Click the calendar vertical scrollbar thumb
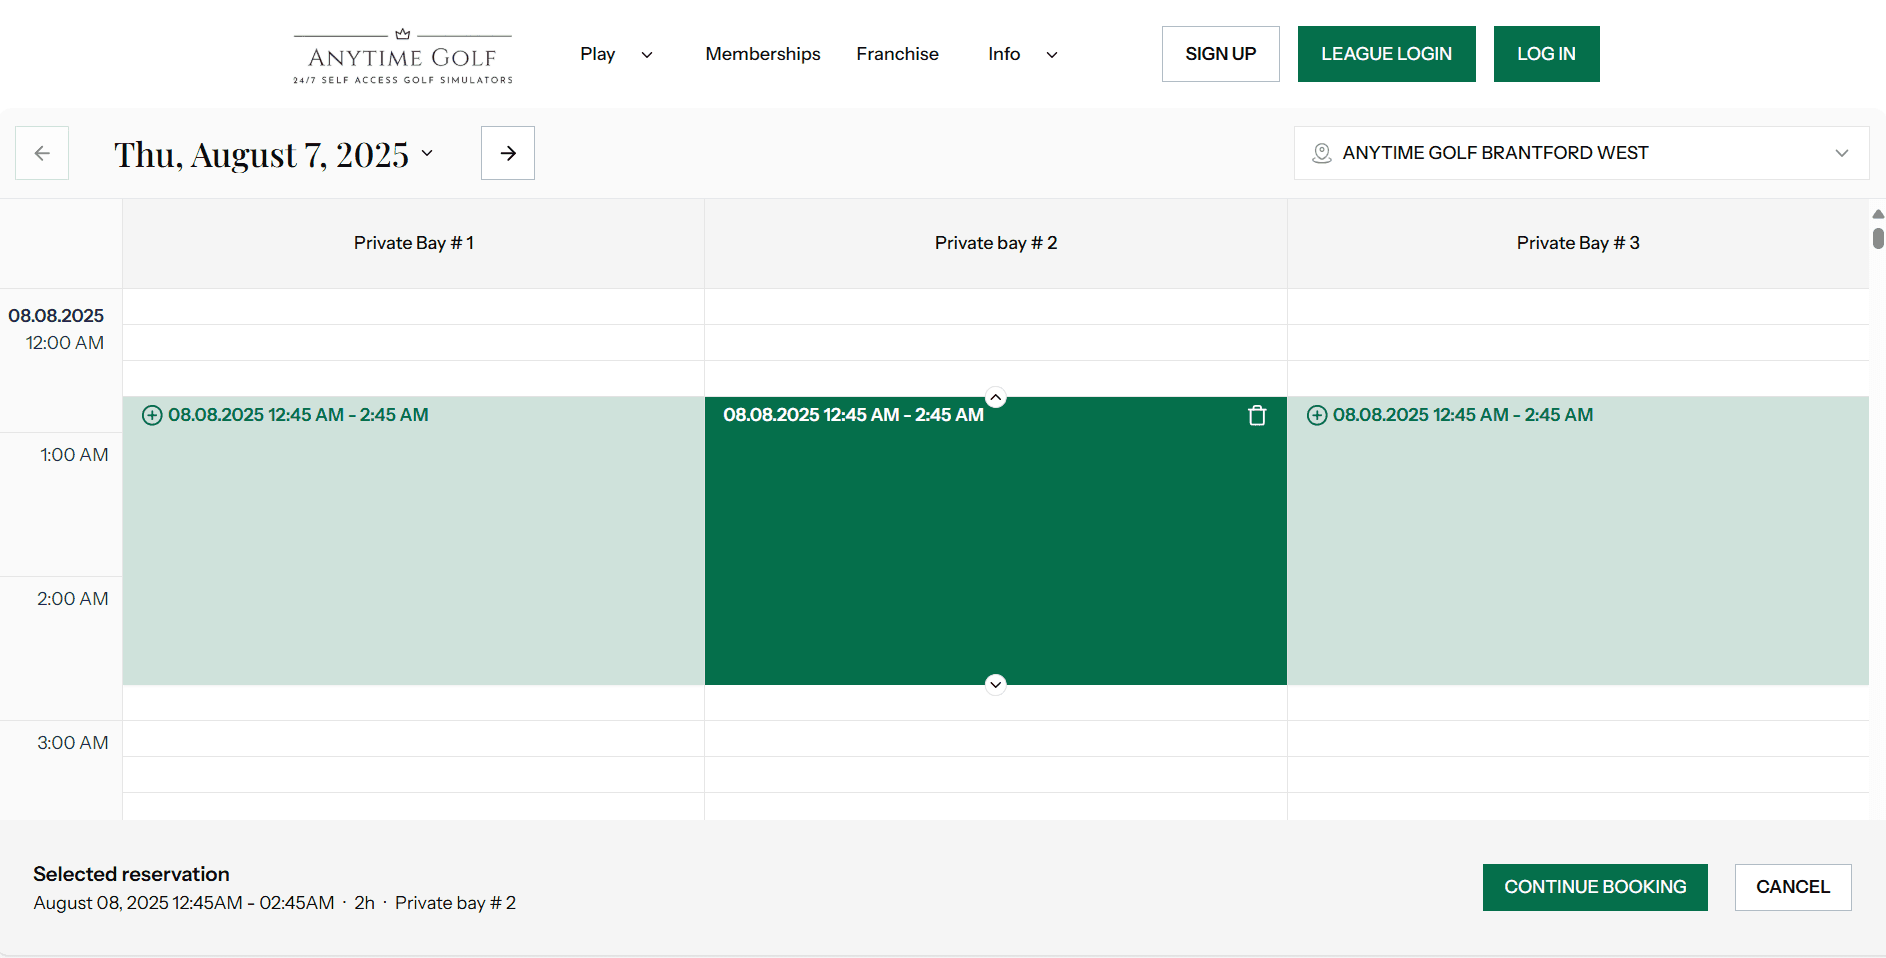The image size is (1886, 958). click(1878, 237)
